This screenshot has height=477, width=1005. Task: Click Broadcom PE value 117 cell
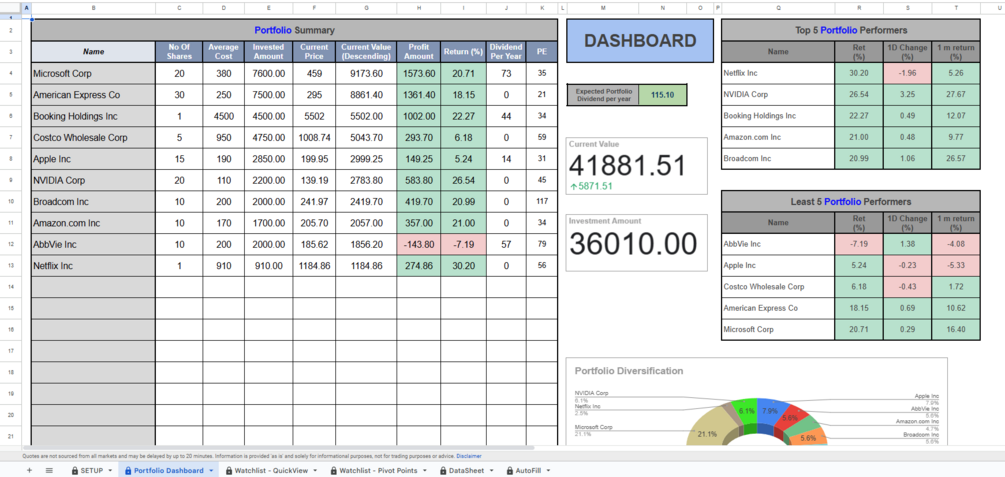click(542, 202)
